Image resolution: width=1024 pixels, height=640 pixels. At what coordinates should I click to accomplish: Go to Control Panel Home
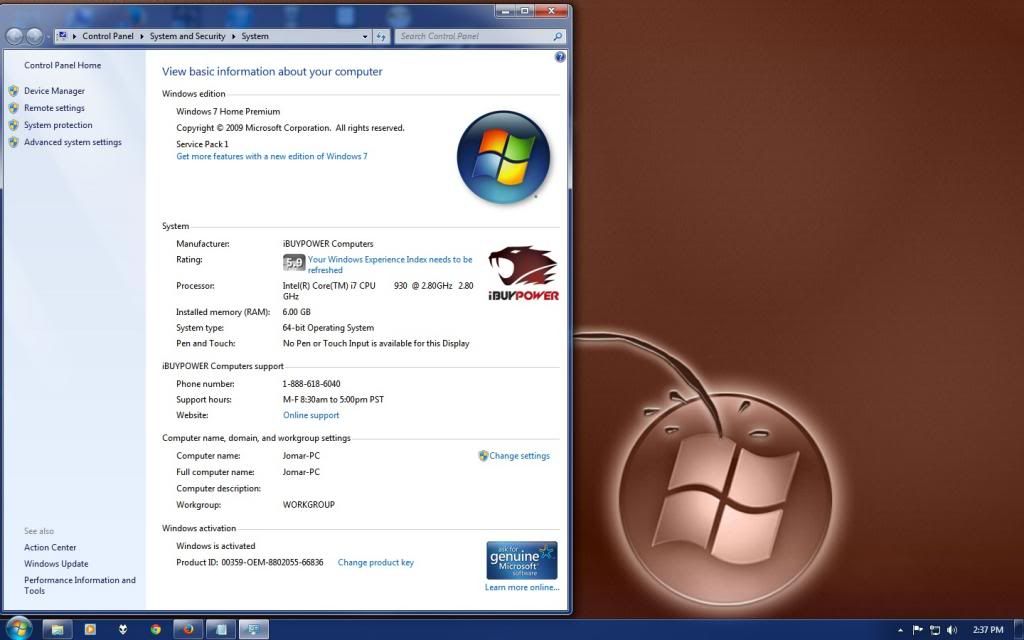[62, 66]
